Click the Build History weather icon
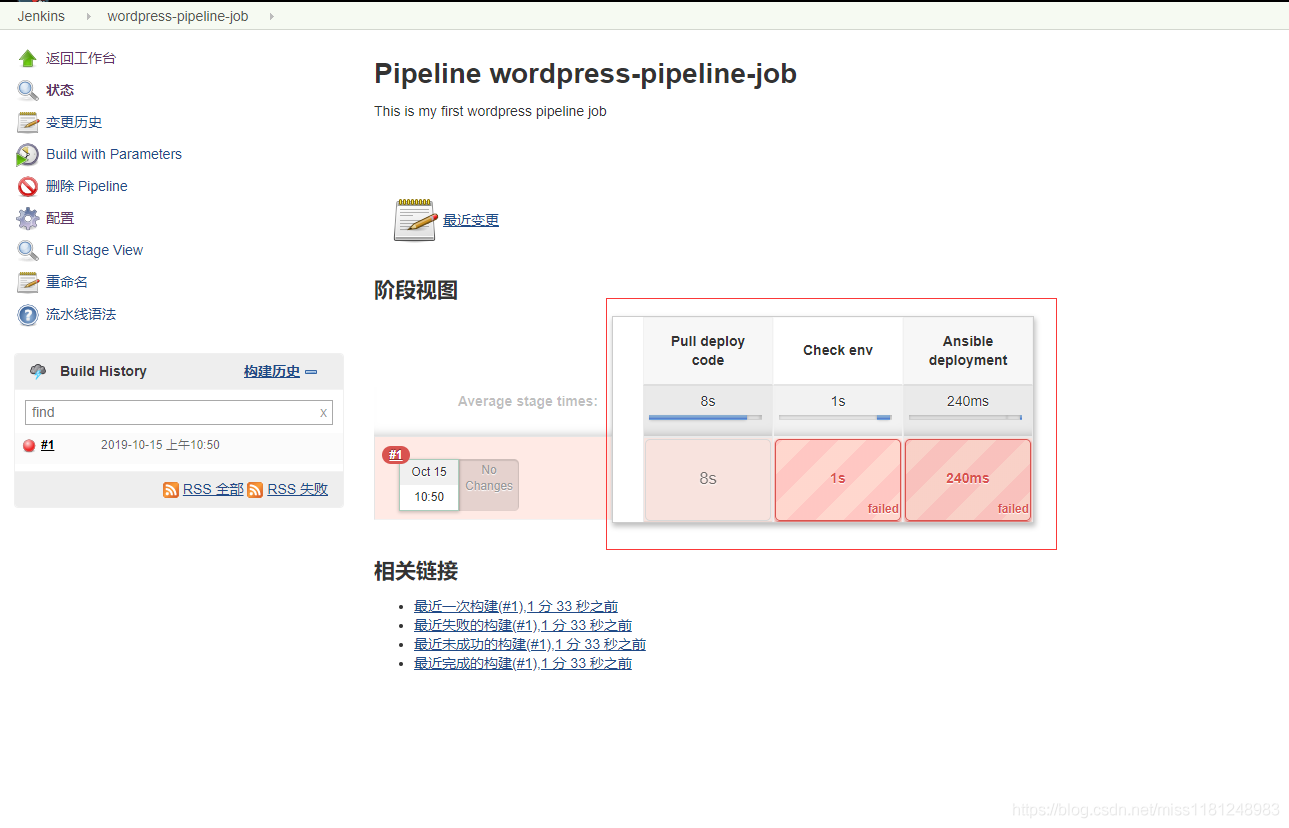Screen dimensions: 1289x828 pyautogui.click(x=38, y=371)
